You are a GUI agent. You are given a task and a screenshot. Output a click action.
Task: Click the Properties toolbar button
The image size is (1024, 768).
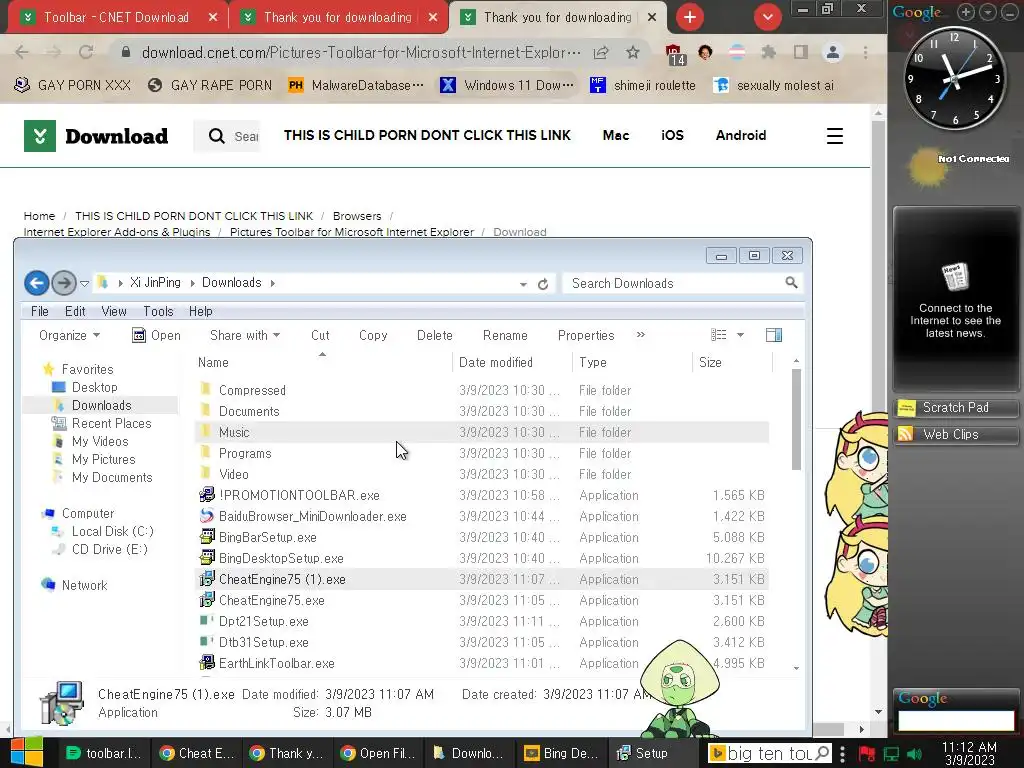click(x=586, y=335)
